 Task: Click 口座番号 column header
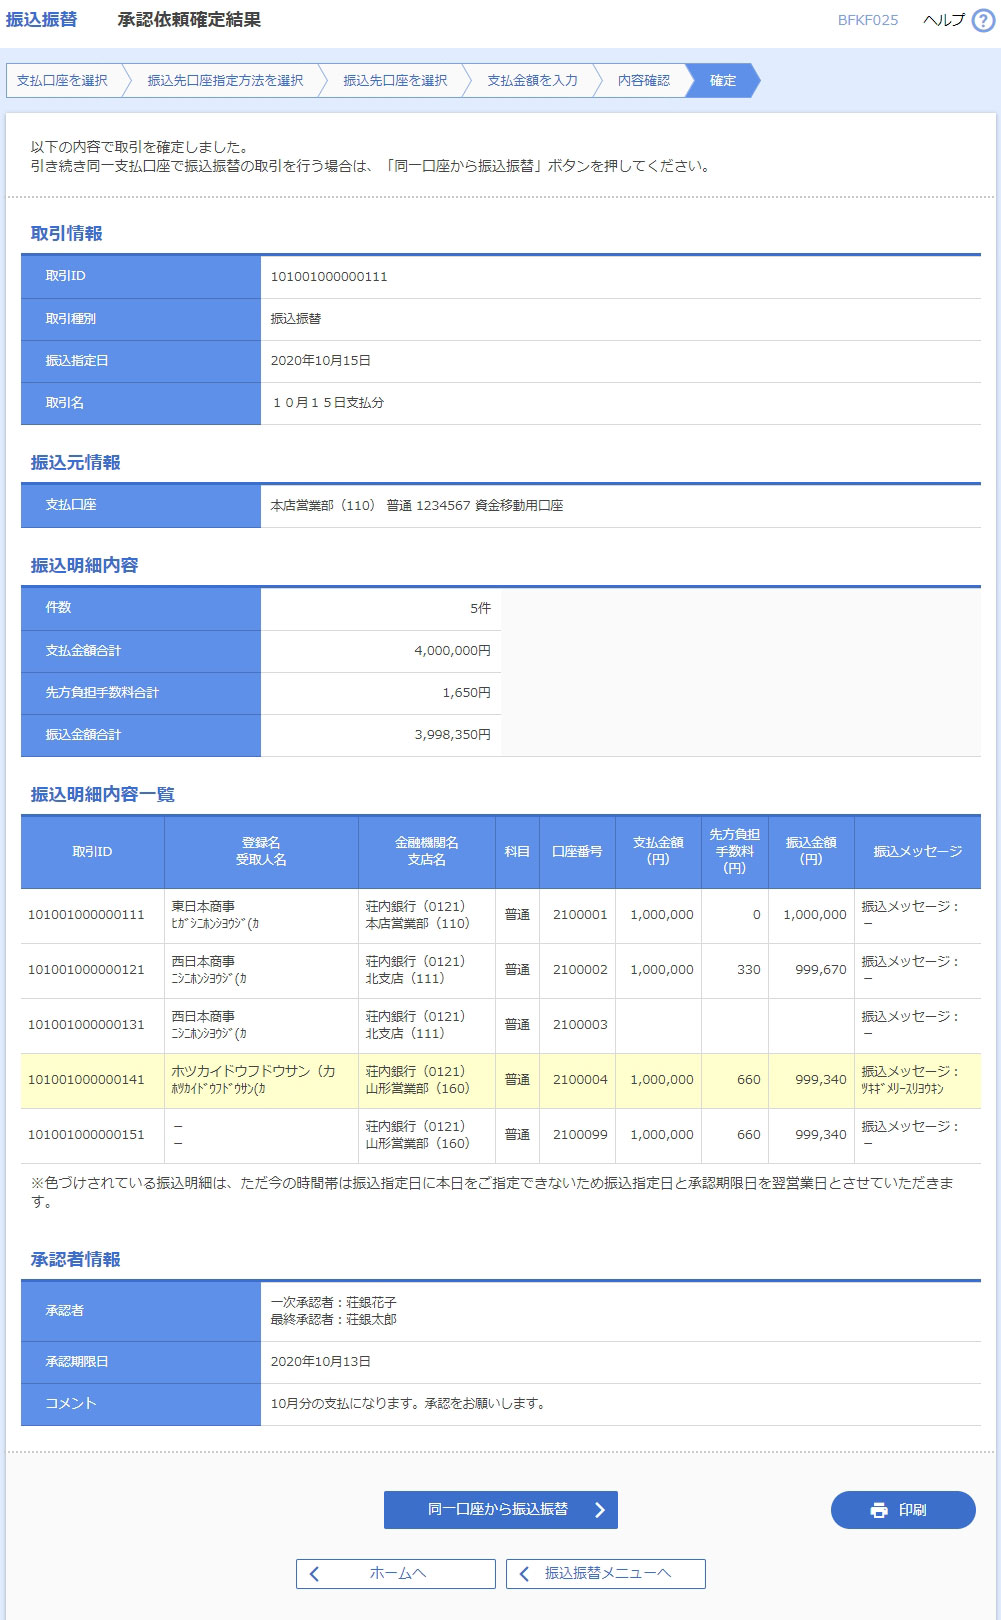click(x=577, y=852)
